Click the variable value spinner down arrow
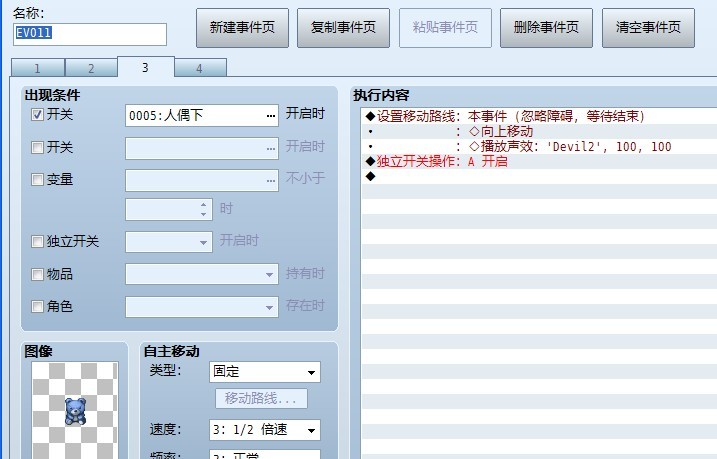 pos(204,214)
